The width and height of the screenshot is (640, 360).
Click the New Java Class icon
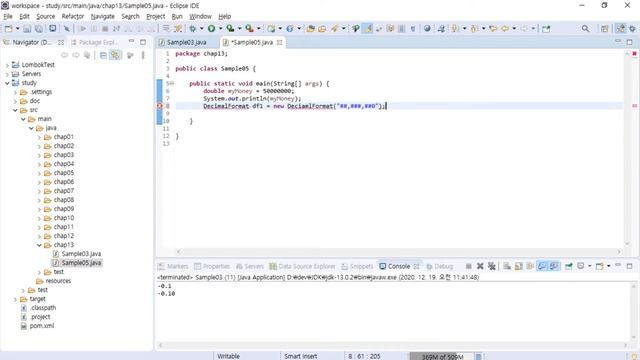point(290,29)
